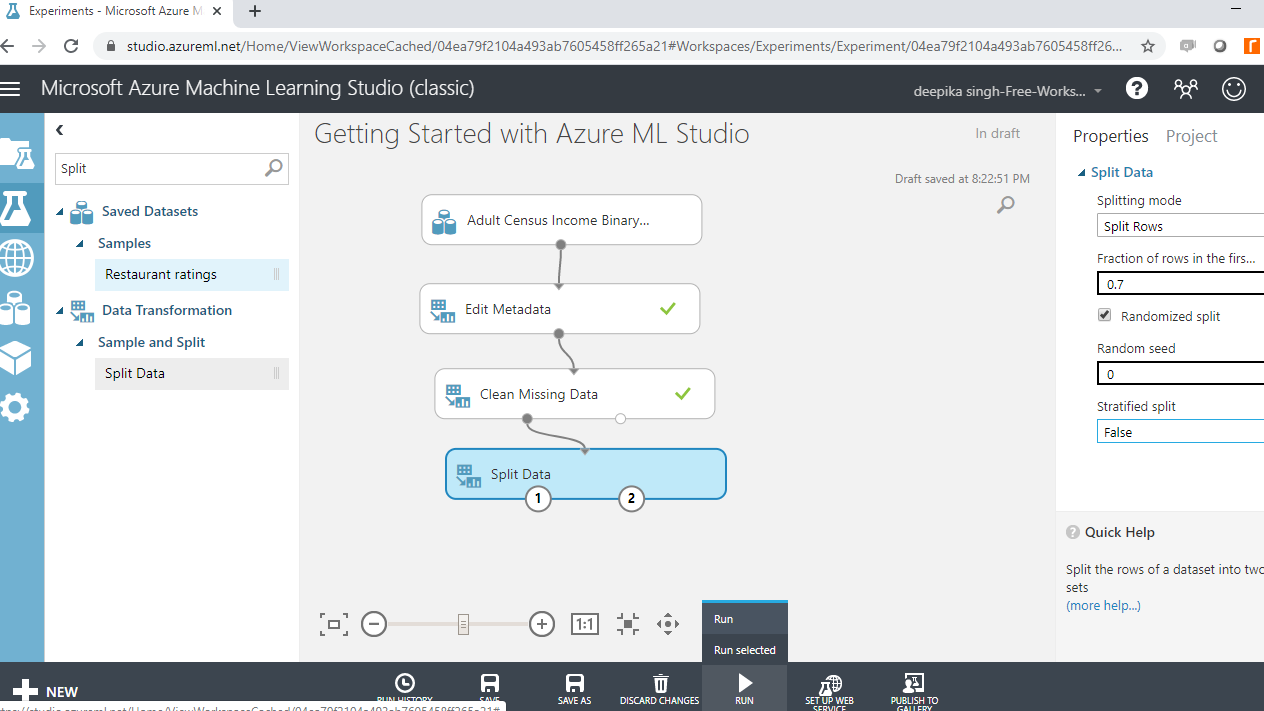Viewport: 1264px width, 711px height.
Task: Select the Experiments browser tab
Action: (x=117, y=12)
